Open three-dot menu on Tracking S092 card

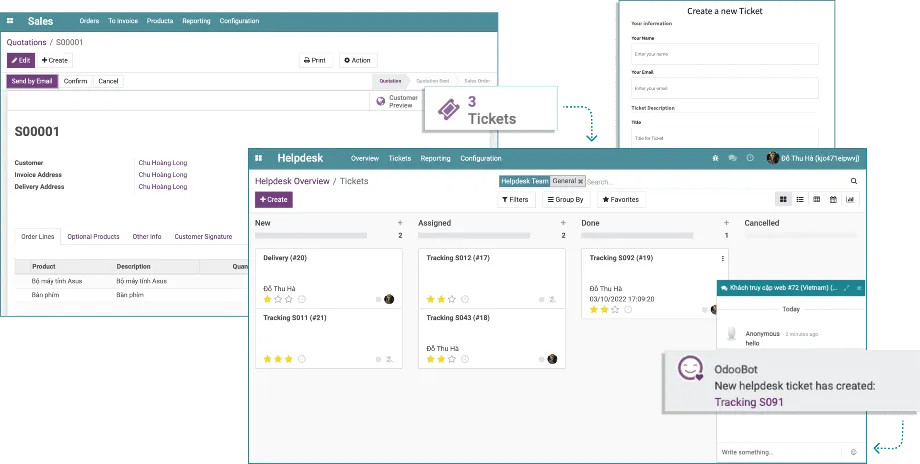click(722, 258)
